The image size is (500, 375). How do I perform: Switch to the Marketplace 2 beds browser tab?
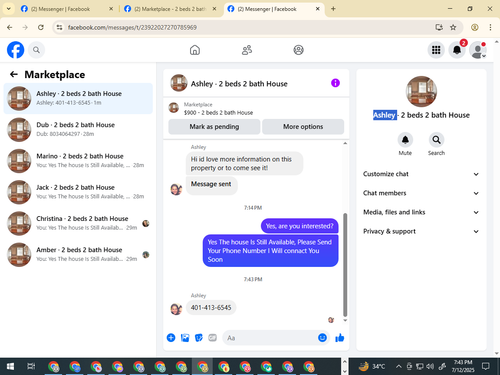(x=169, y=9)
